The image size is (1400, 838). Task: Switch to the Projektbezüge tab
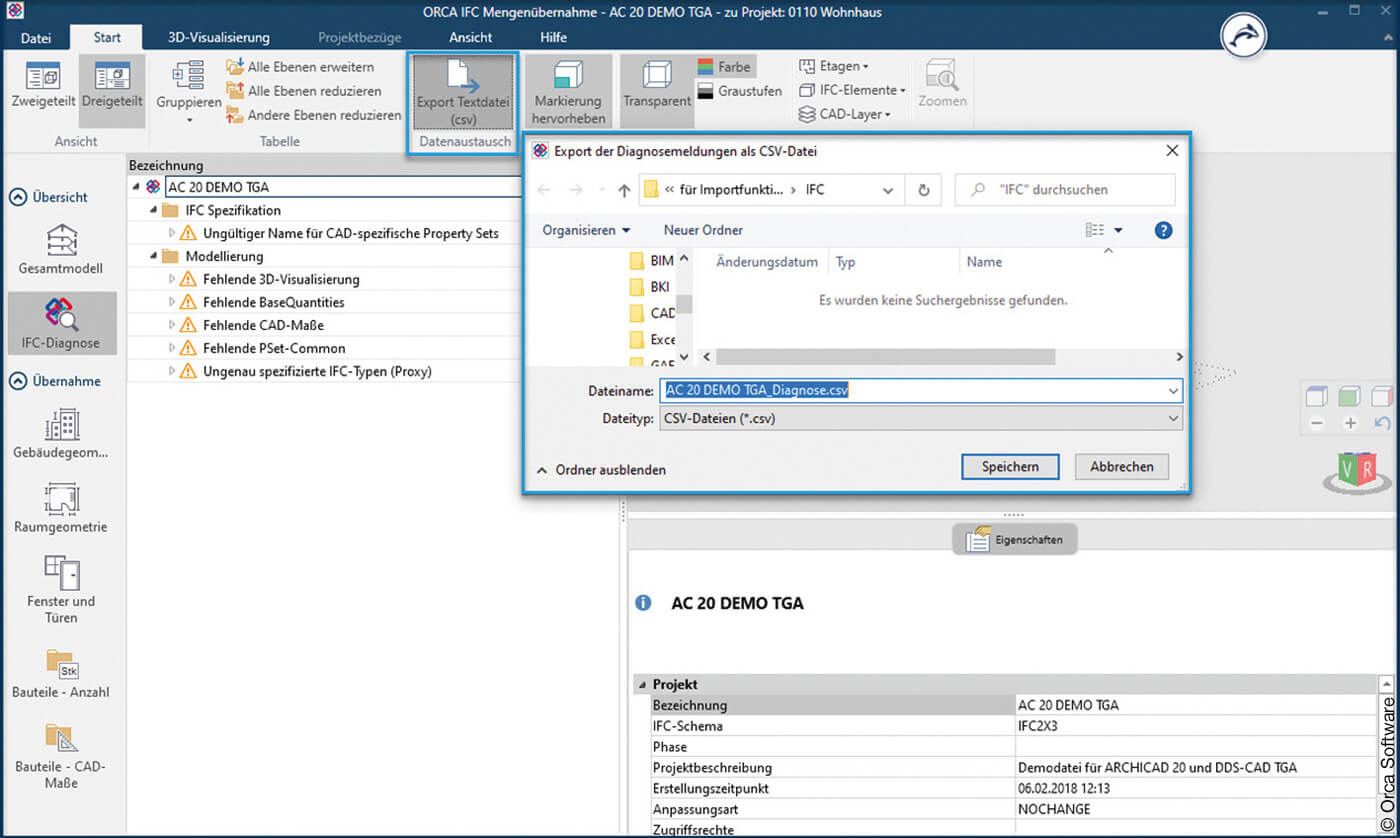[x=360, y=38]
